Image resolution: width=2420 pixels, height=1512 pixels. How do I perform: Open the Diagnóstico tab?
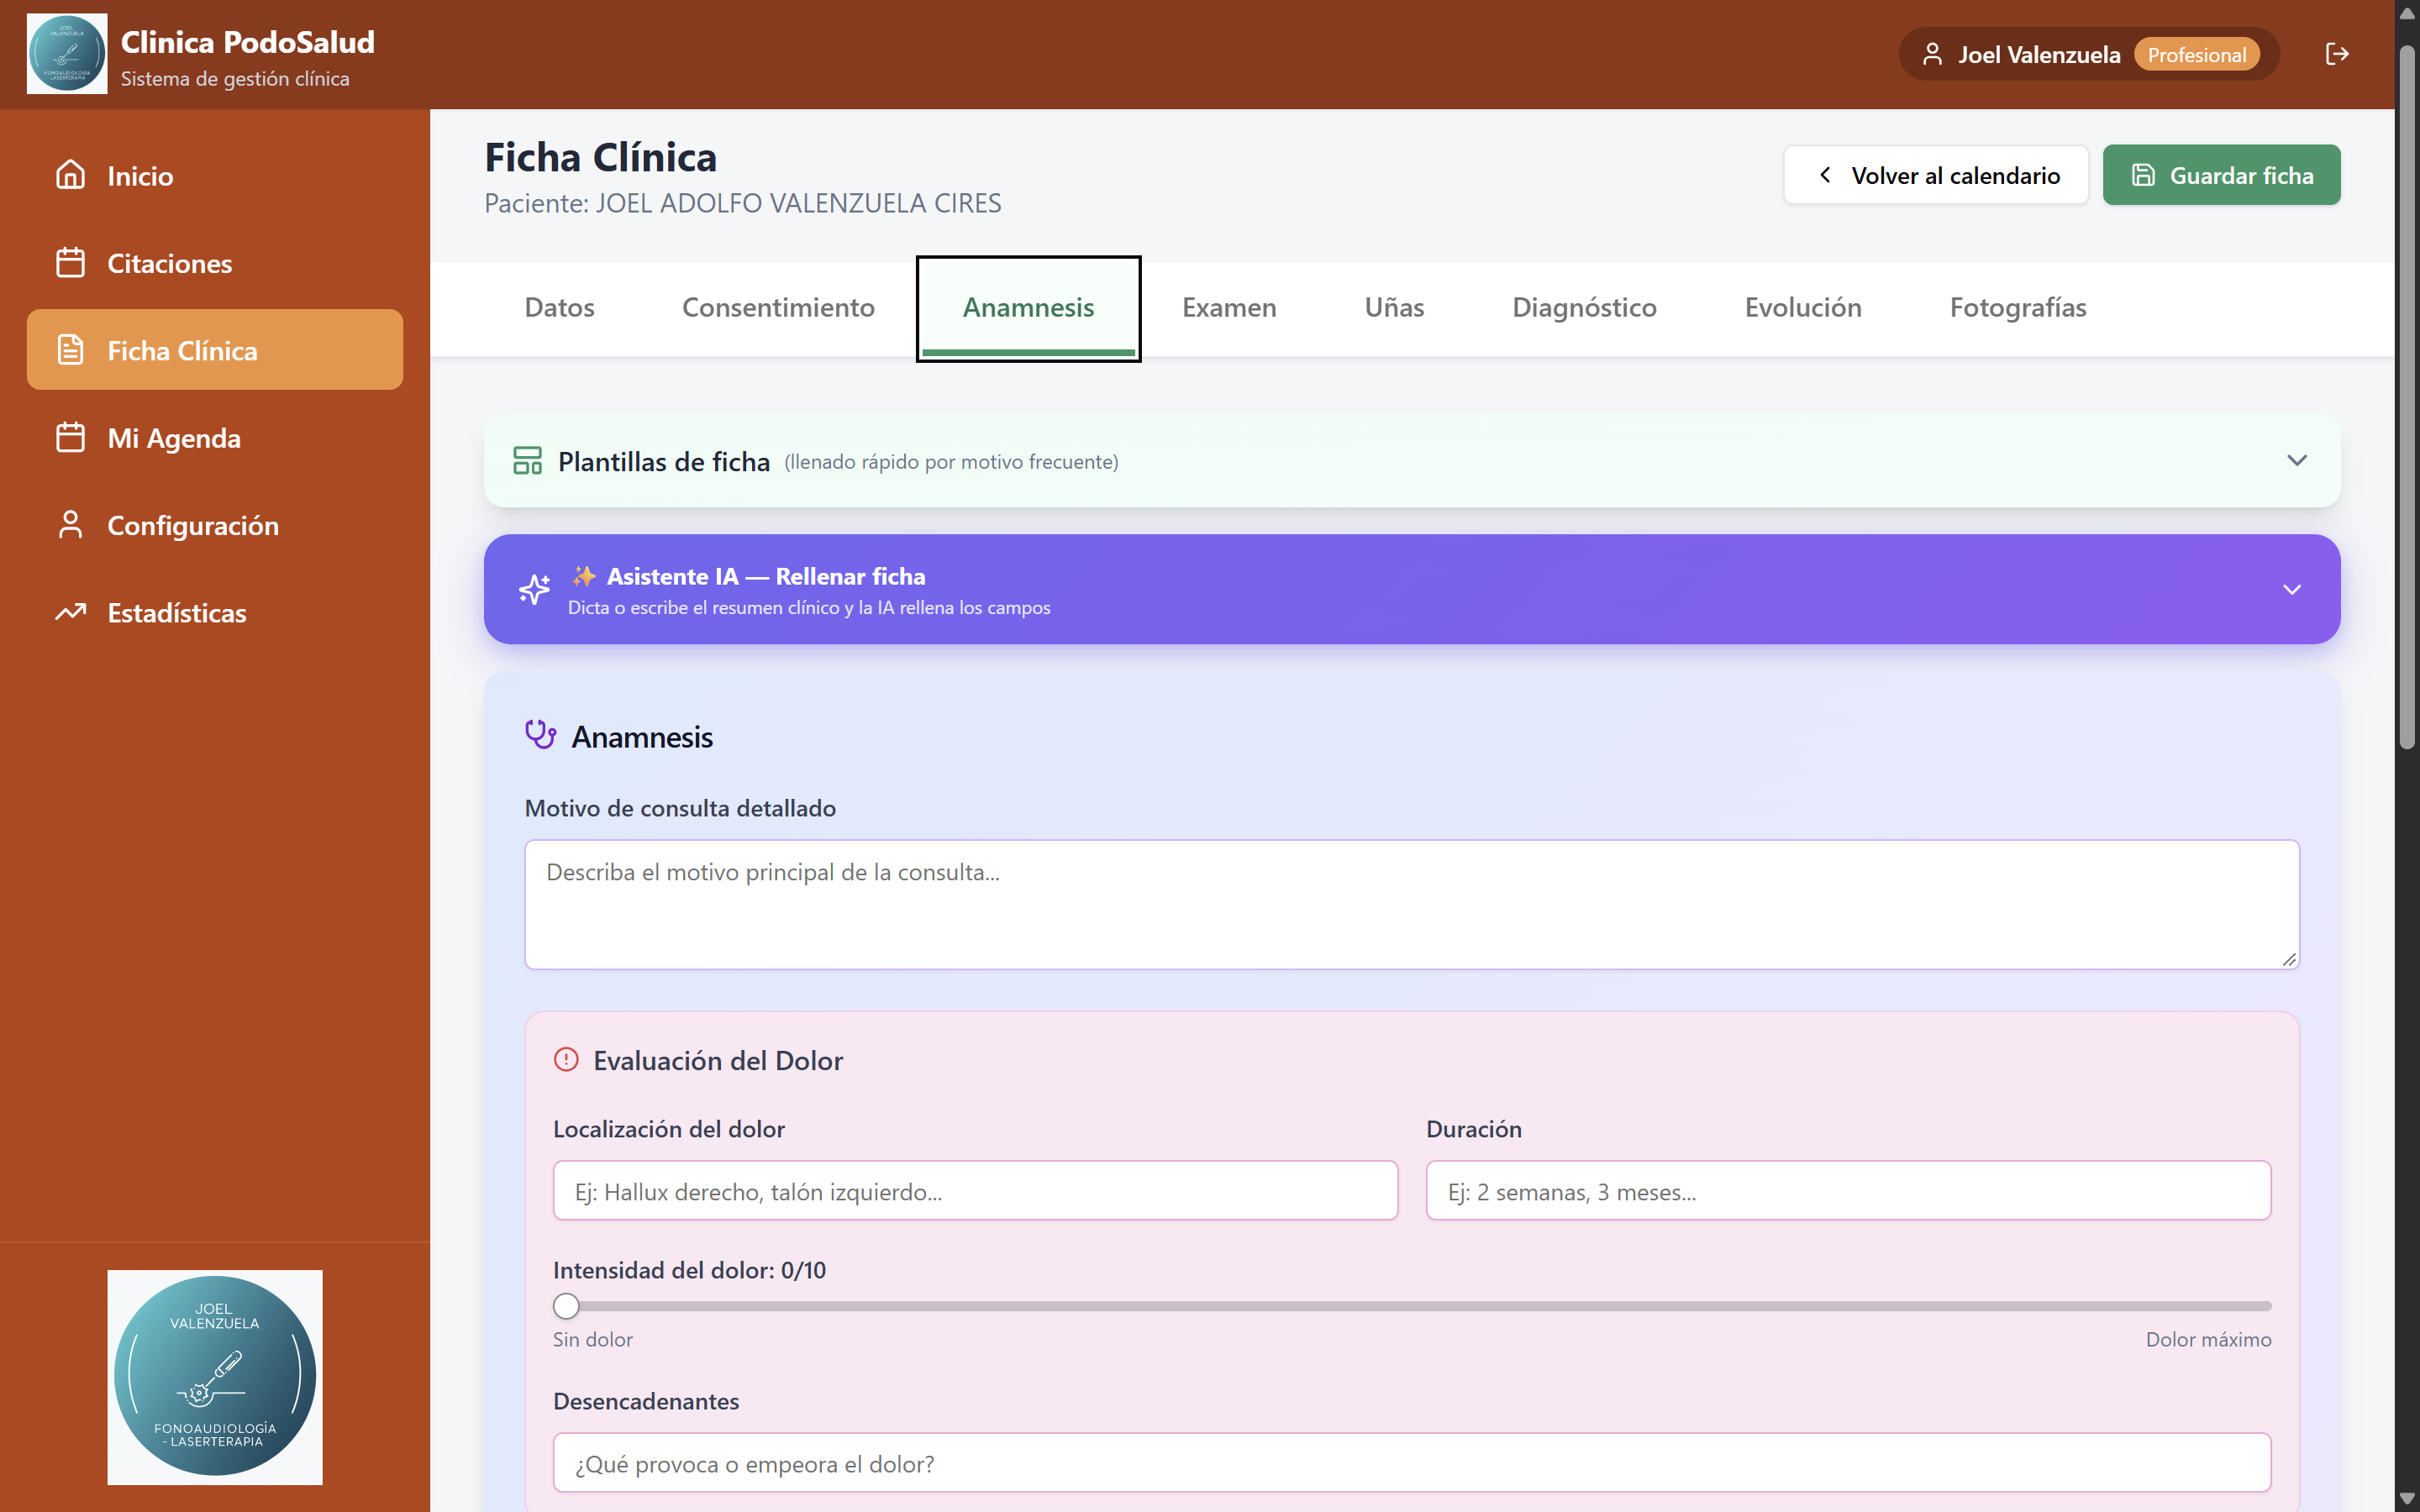(x=1584, y=308)
